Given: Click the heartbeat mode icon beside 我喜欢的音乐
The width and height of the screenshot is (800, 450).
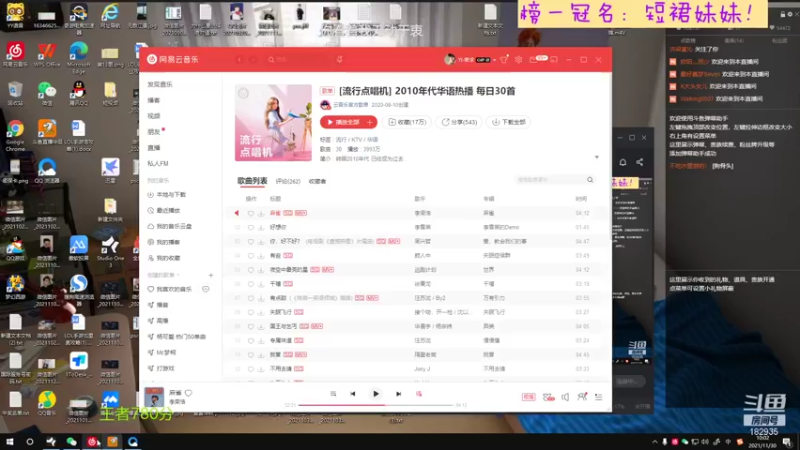Looking at the screenshot, I should (206, 289).
